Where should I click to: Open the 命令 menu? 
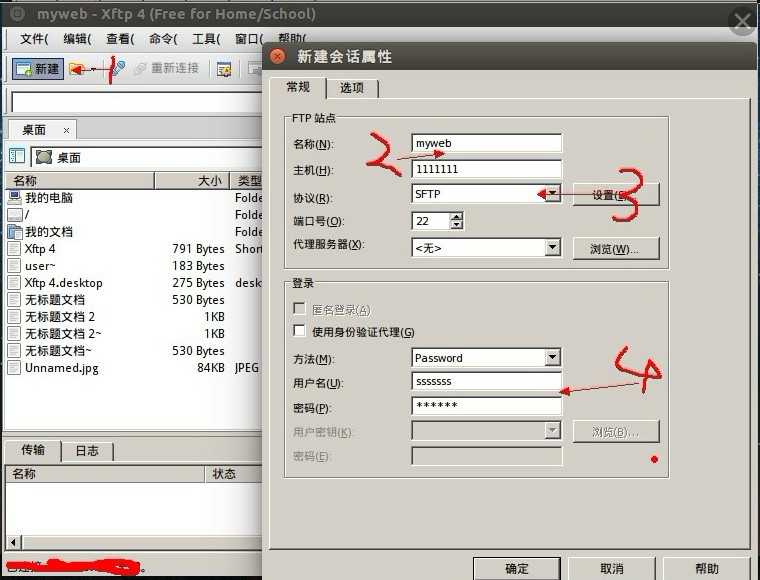(x=163, y=39)
